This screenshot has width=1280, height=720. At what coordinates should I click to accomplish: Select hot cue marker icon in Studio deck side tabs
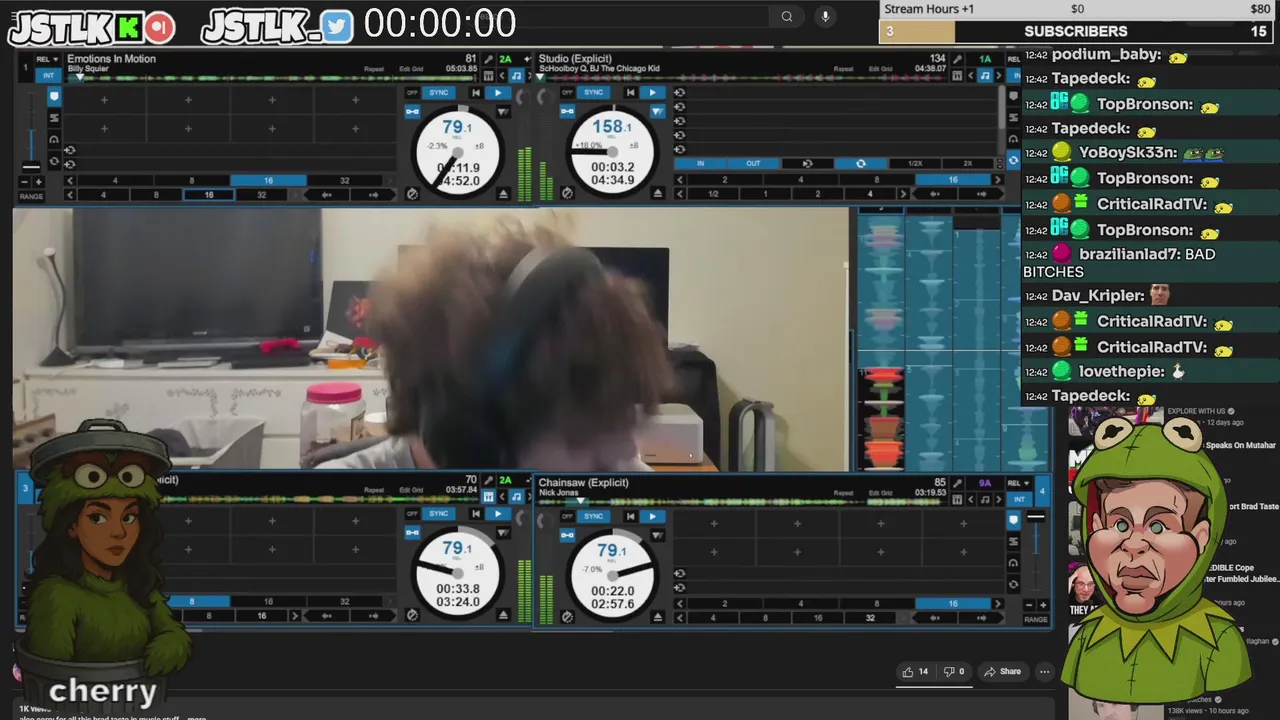pos(1013,96)
